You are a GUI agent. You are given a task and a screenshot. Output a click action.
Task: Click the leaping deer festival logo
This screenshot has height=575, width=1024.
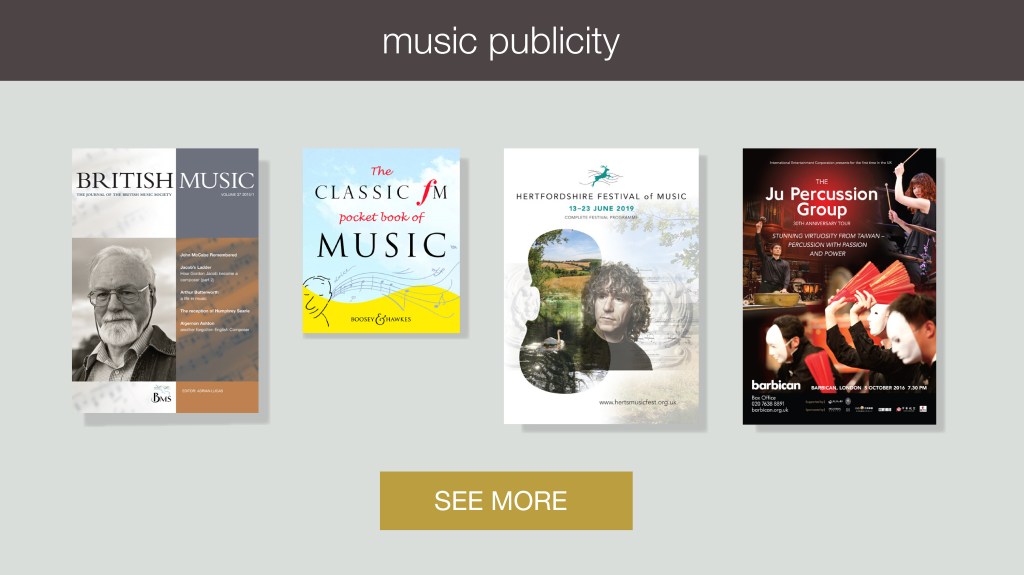[601, 176]
